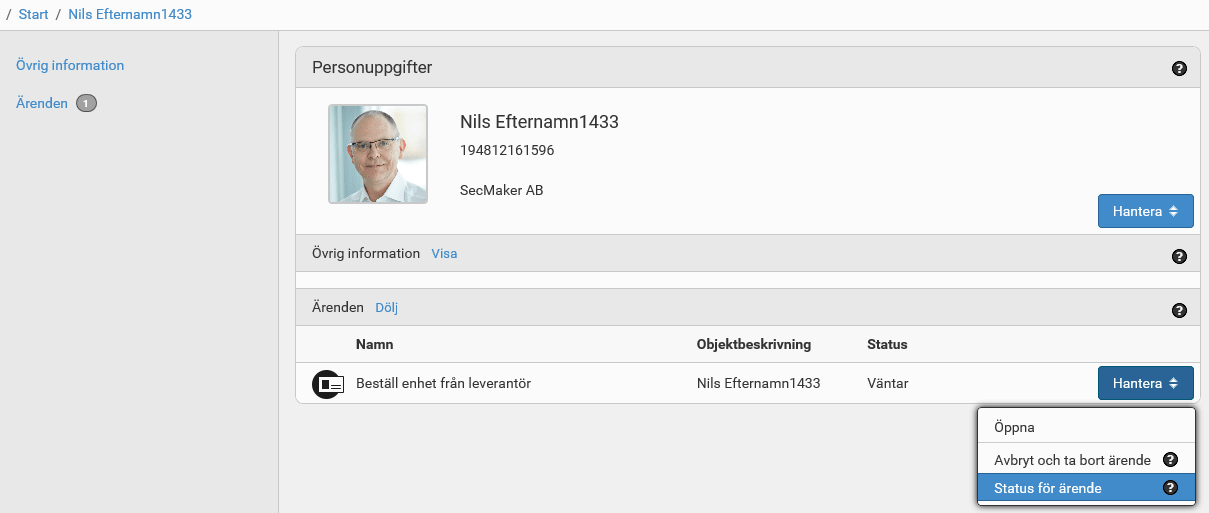Choose Avbryt och ta bort ärende
Screen dimensions: 1209x513
1071,460
